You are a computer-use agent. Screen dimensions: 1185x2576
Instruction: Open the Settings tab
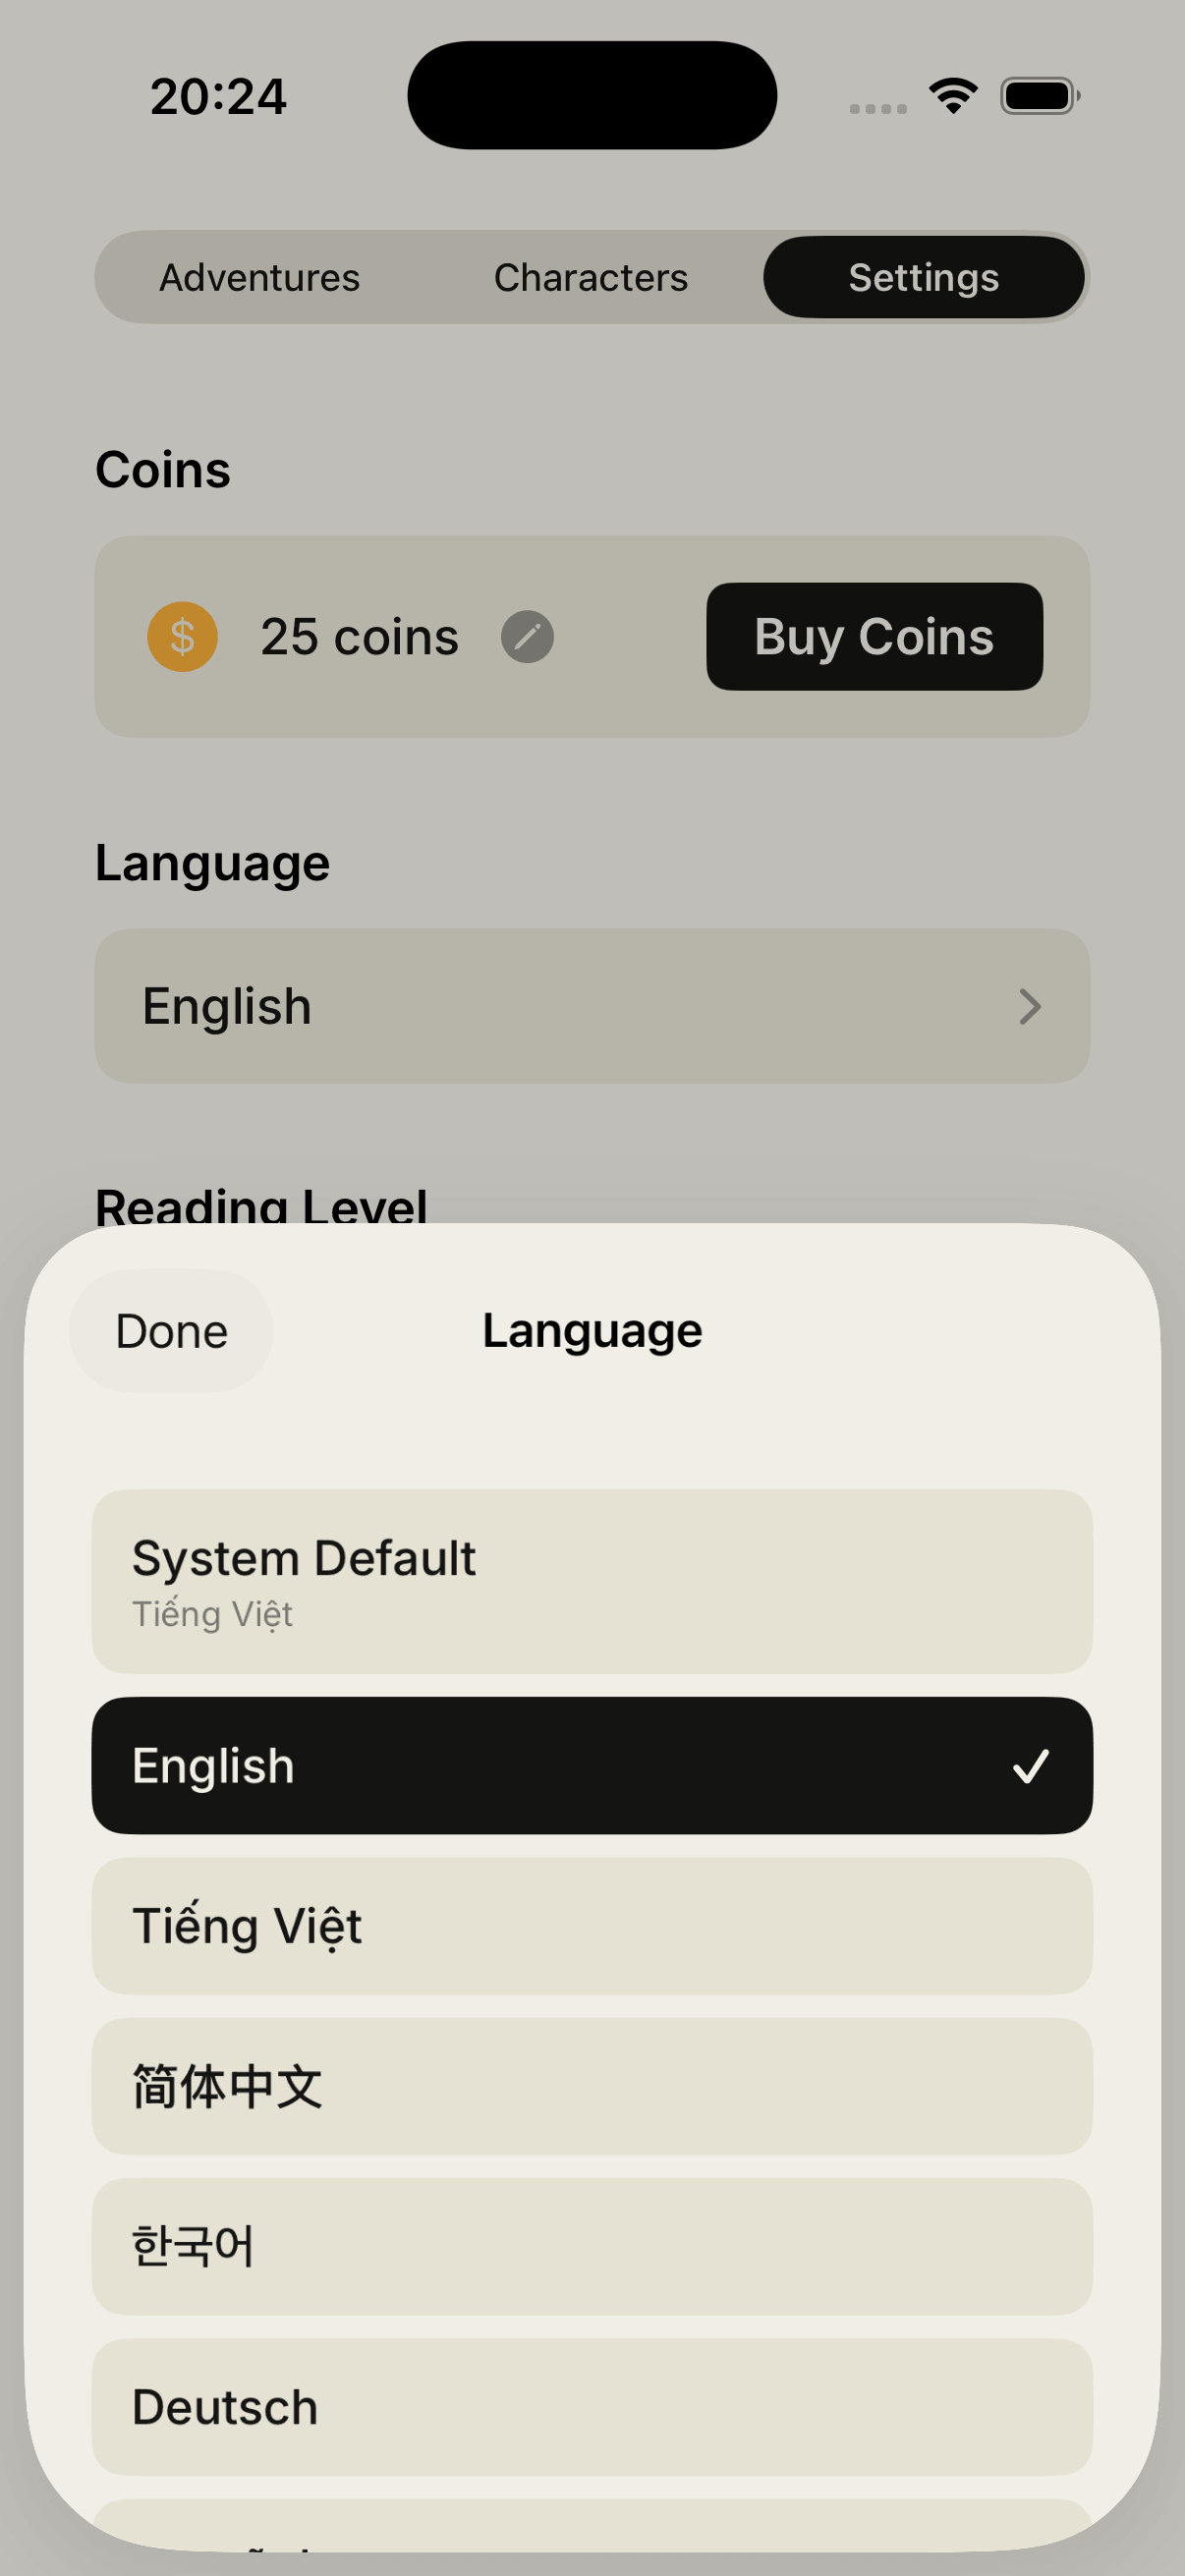pos(923,277)
